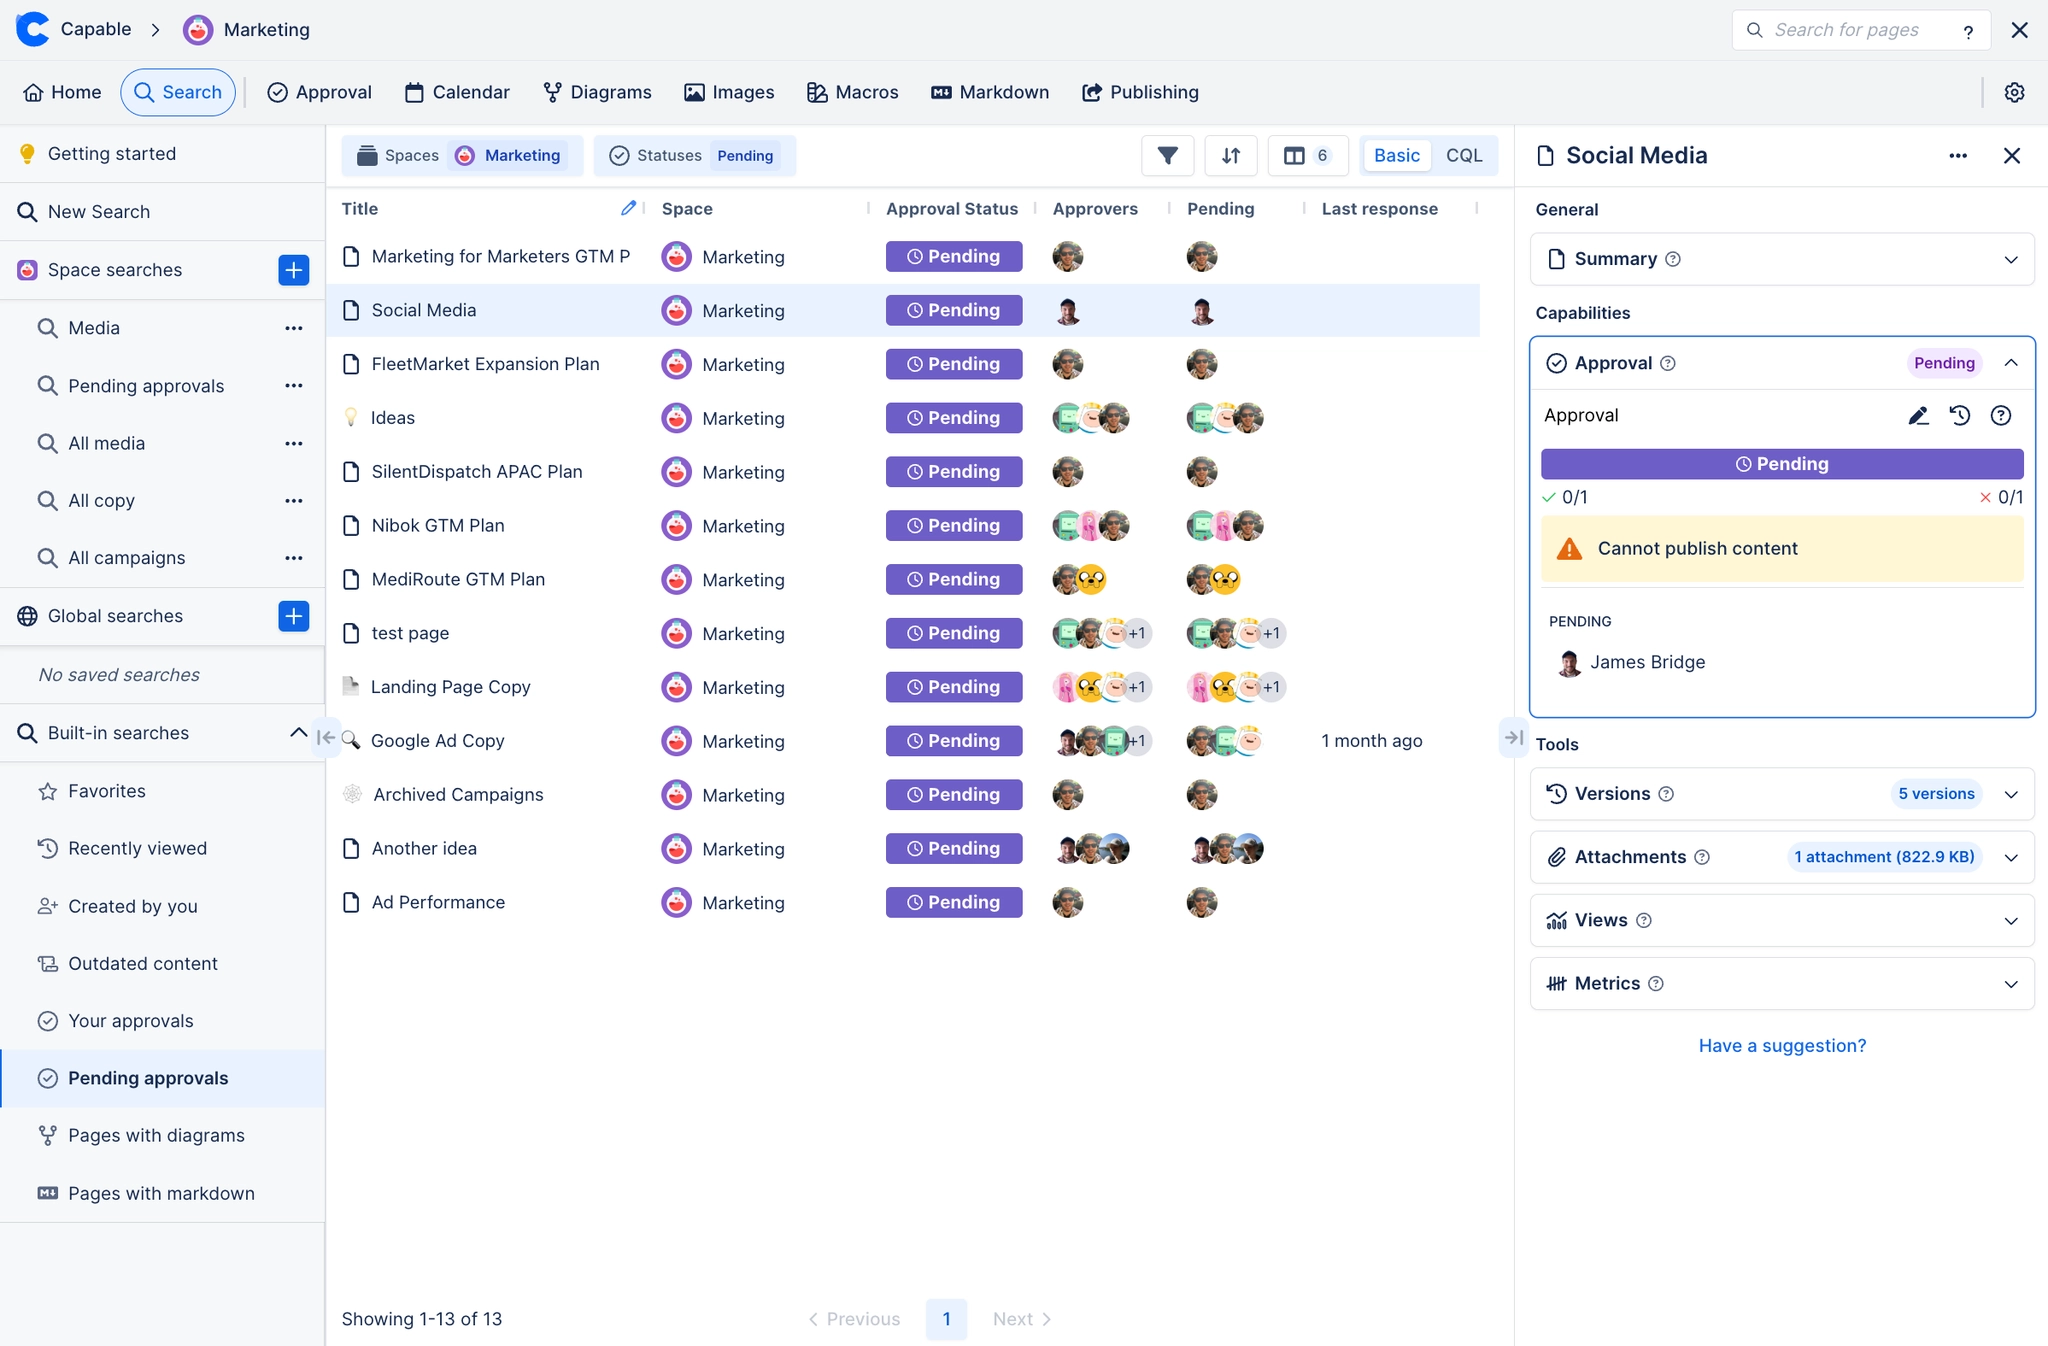2048x1346 pixels.
Task: Switch to the CQL query mode
Action: [x=1463, y=155]
